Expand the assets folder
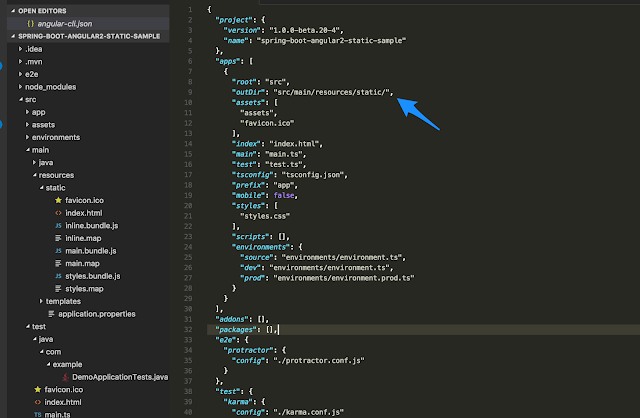The width and height of the screenshot is (640, 418). pos(27,125)
